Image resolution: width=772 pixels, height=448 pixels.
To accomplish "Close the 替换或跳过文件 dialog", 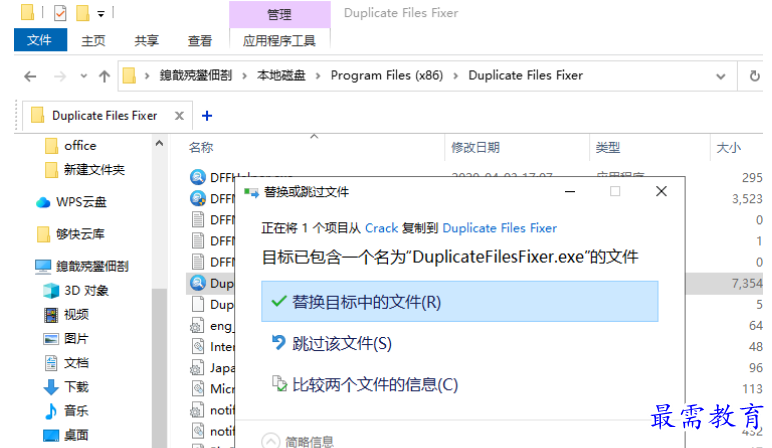I will [661, 192].
